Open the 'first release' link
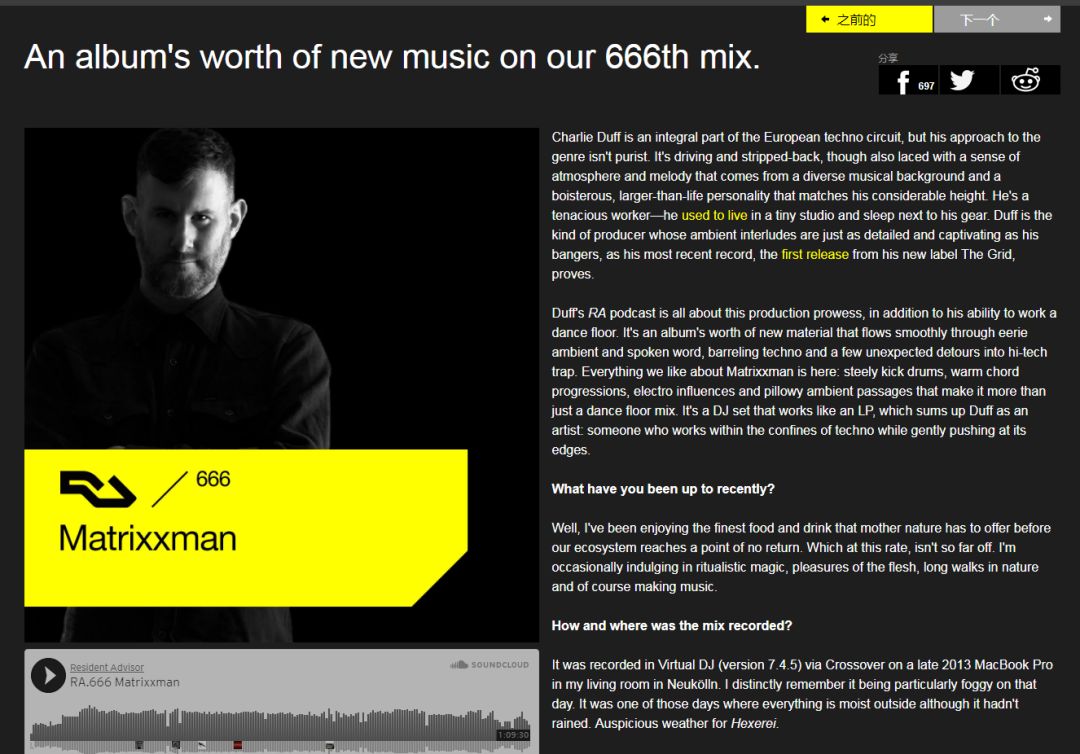The height and width of the screenshot is (754, 1080). pyautogui.click(x=814, y=255)
